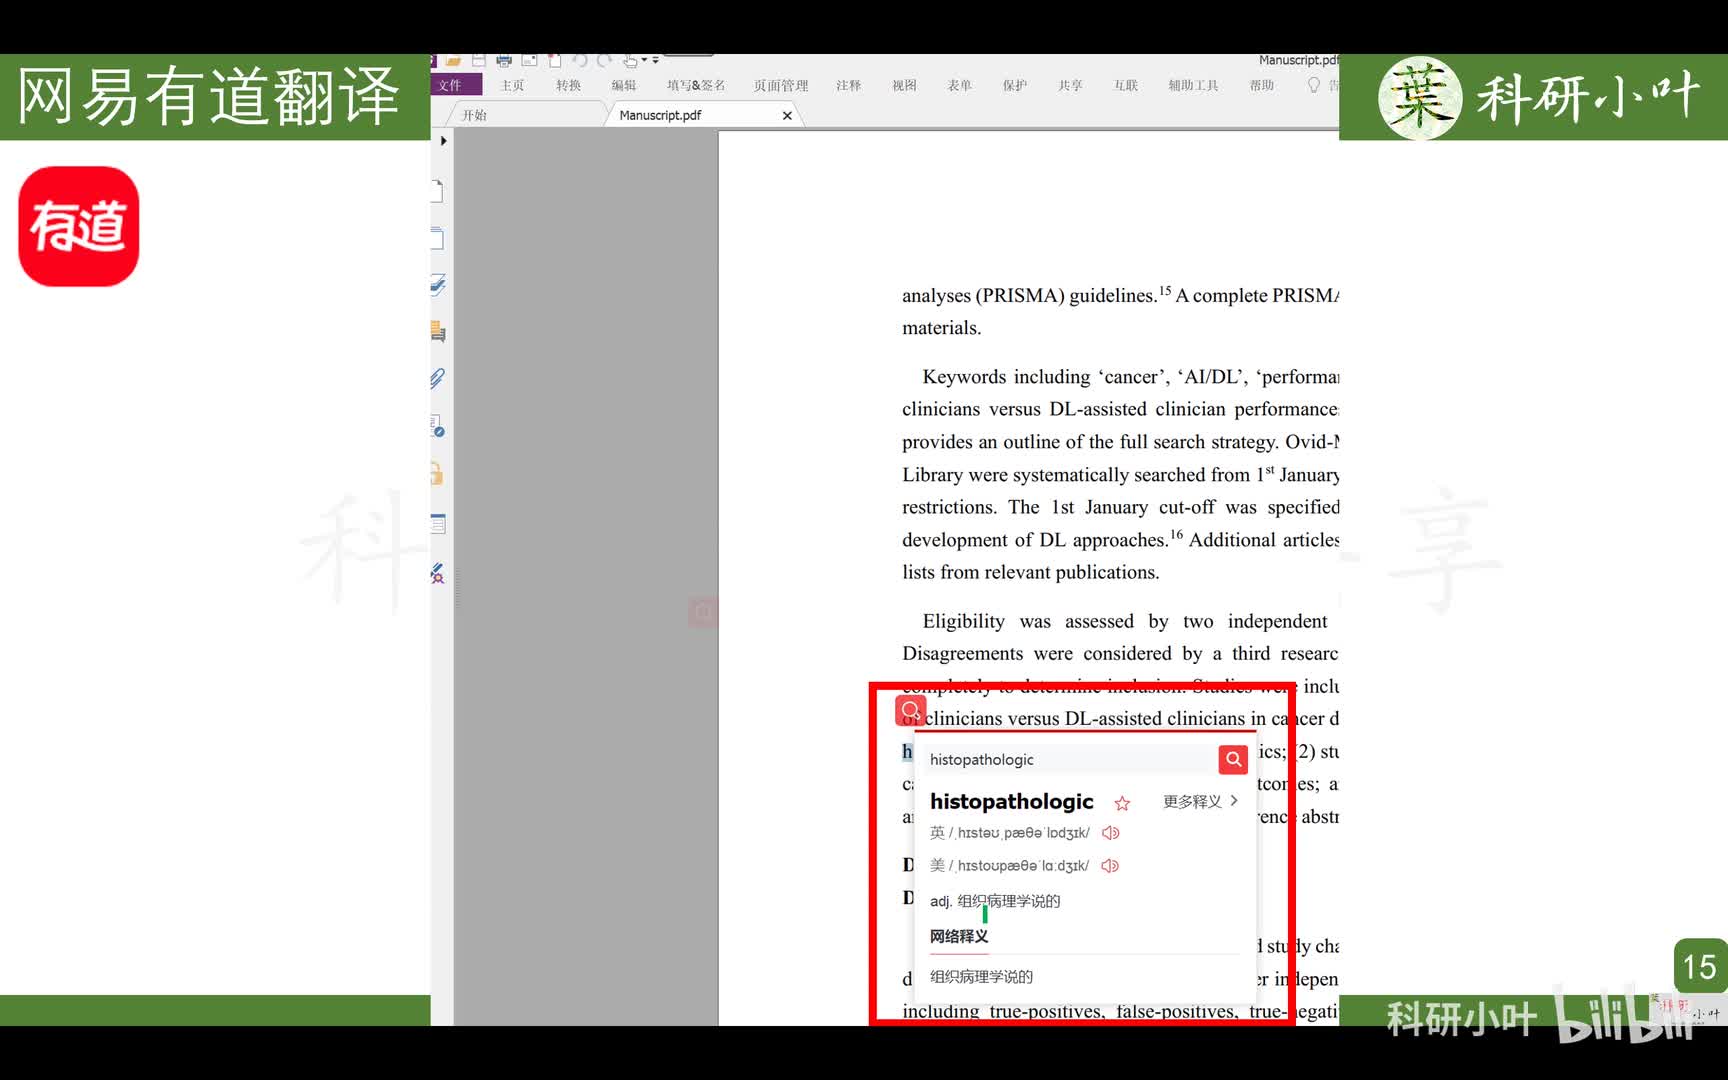Click the print icon in quick toolbar

(504, 61)
